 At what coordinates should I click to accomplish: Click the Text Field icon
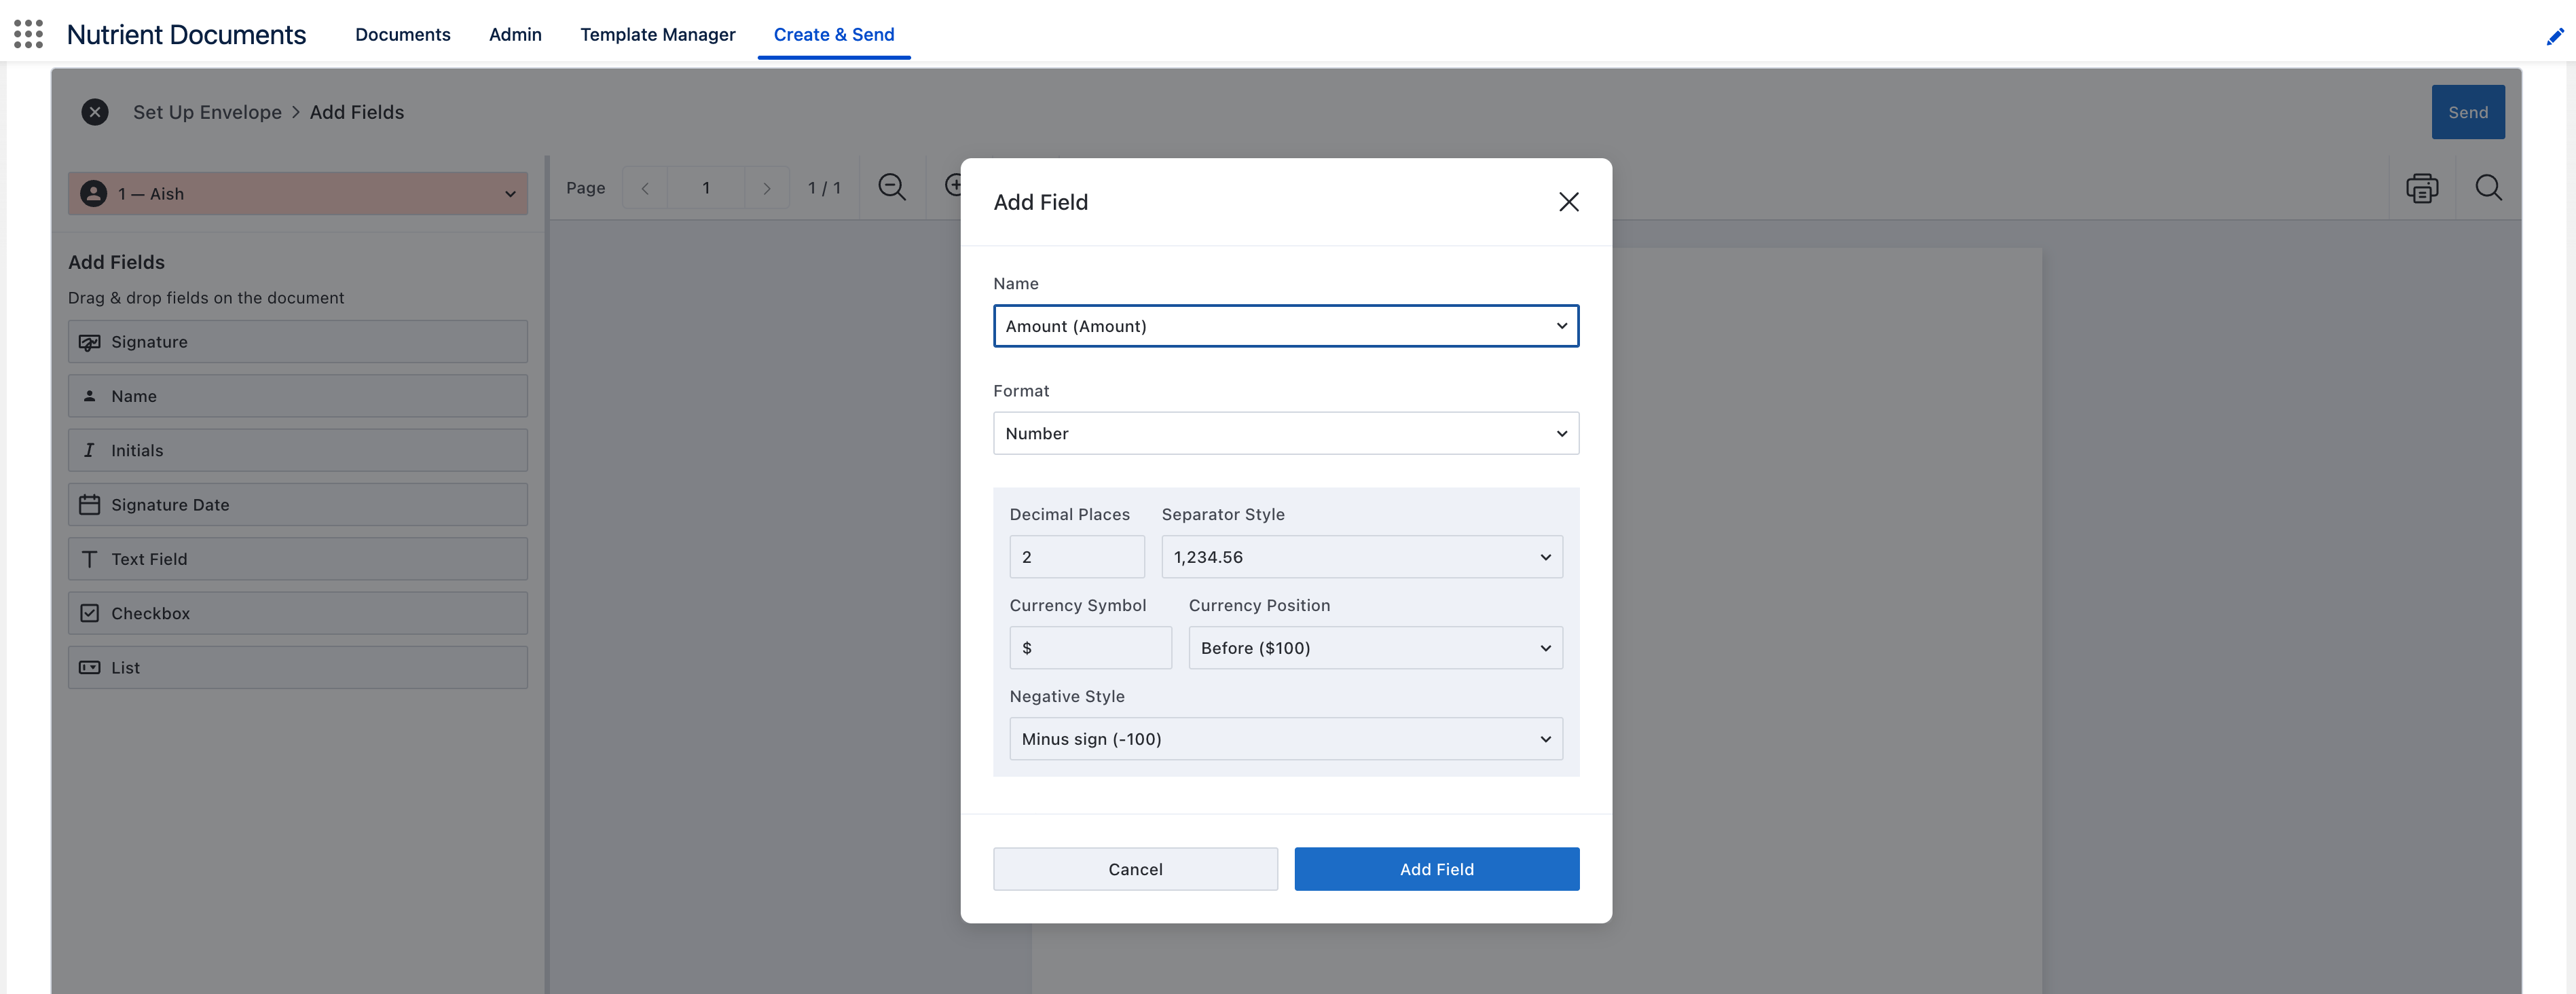click(x=90, y=558)
